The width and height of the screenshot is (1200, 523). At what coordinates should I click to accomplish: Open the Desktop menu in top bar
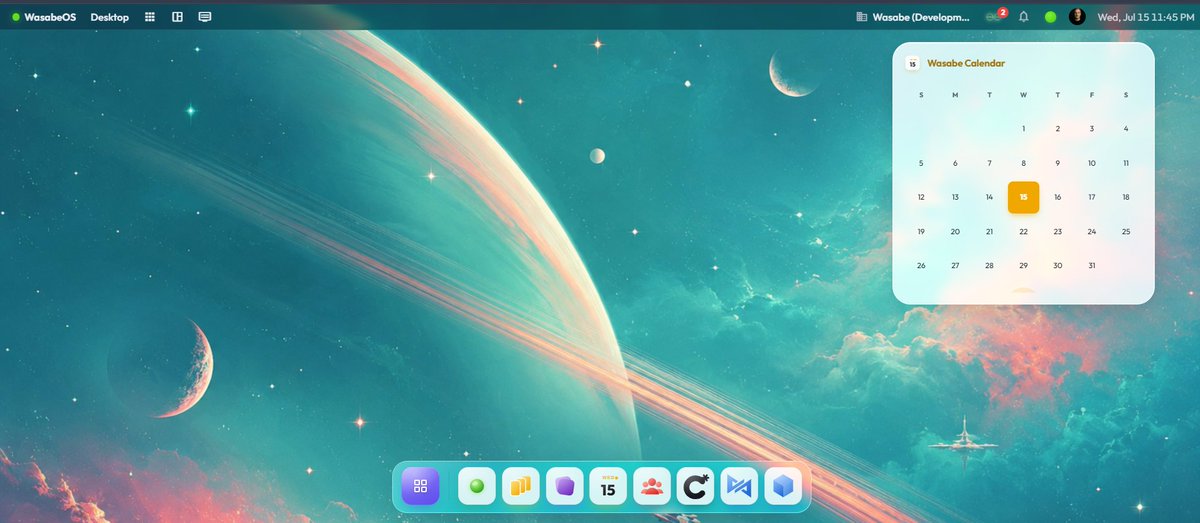[x=110, y=17]
